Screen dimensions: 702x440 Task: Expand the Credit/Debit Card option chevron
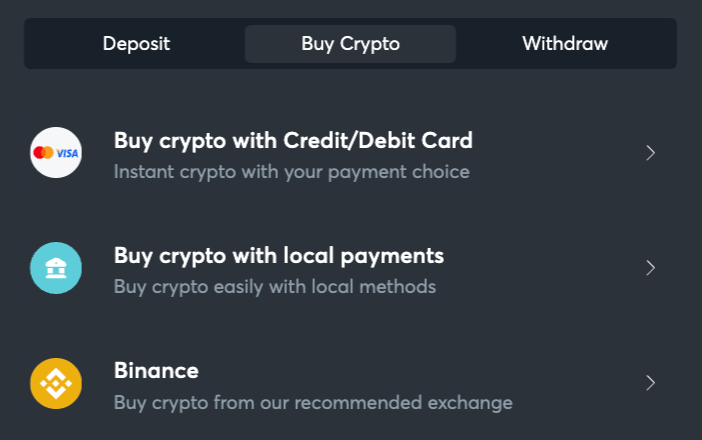650,153
